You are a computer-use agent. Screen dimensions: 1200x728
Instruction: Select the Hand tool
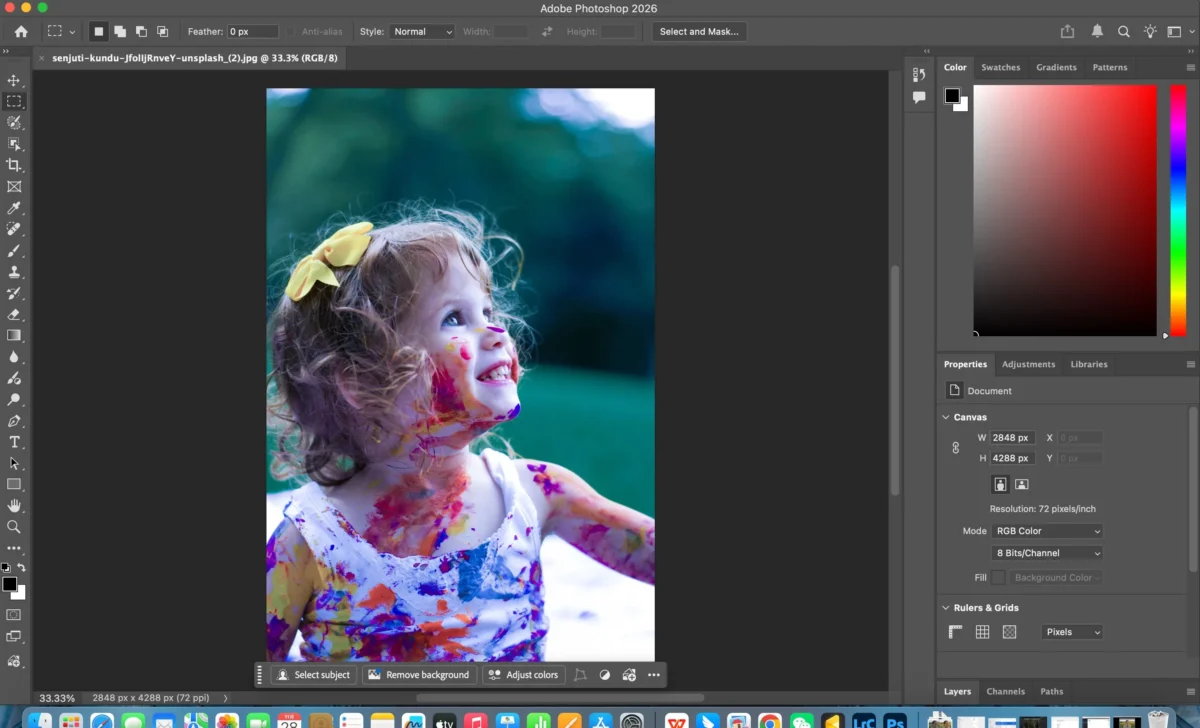[x=14, y=506]
